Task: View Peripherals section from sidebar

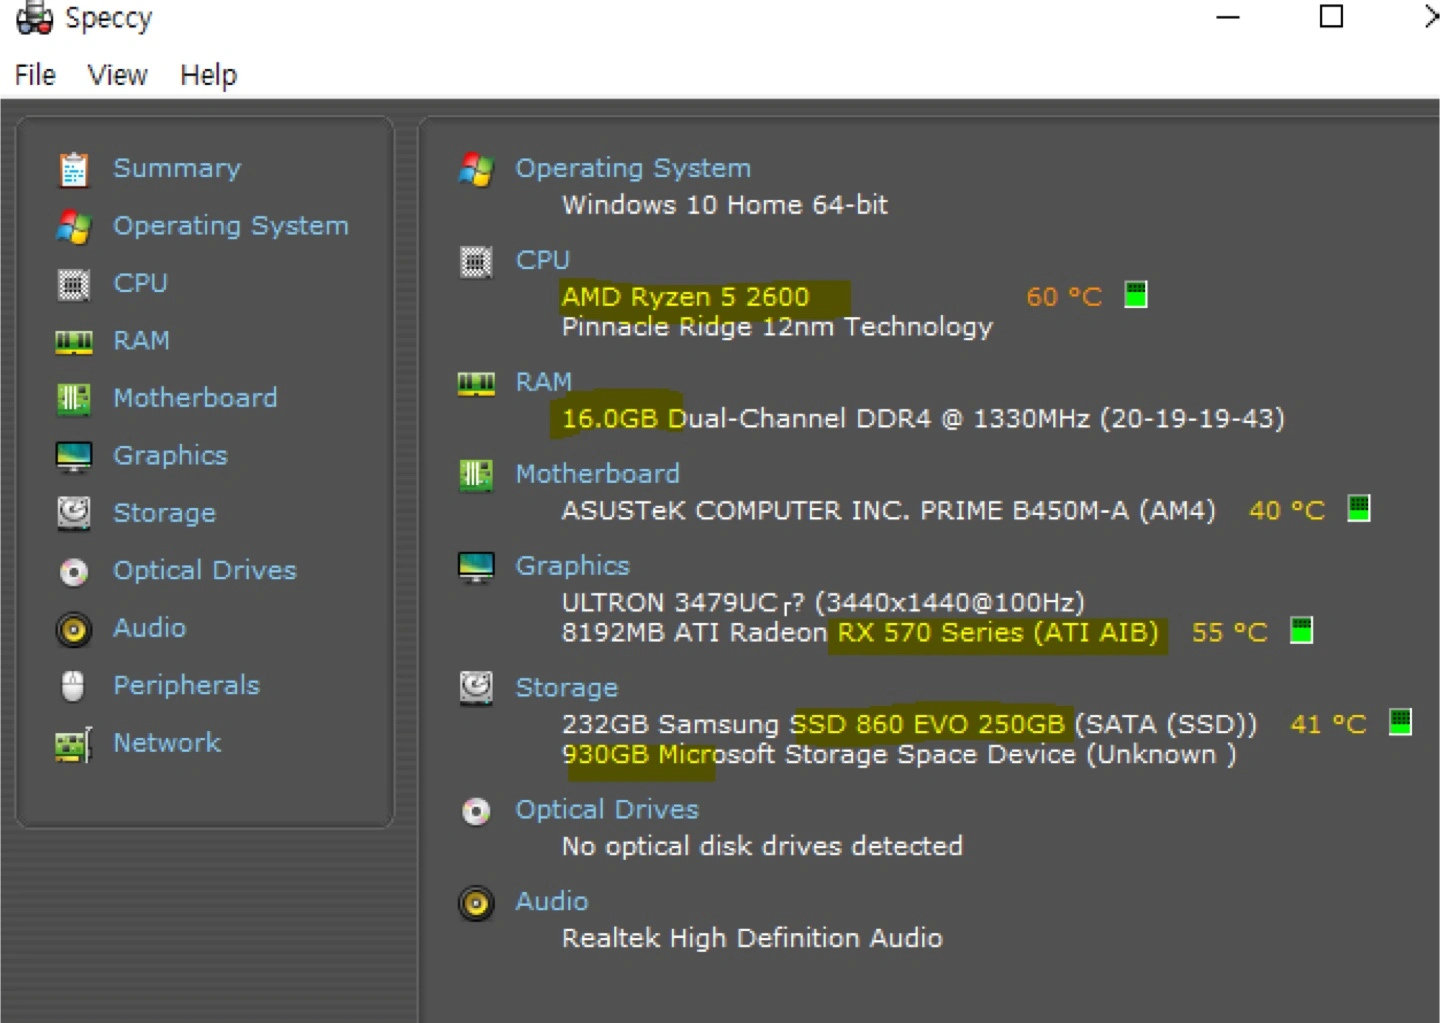Action: click(x=186, y=685)
